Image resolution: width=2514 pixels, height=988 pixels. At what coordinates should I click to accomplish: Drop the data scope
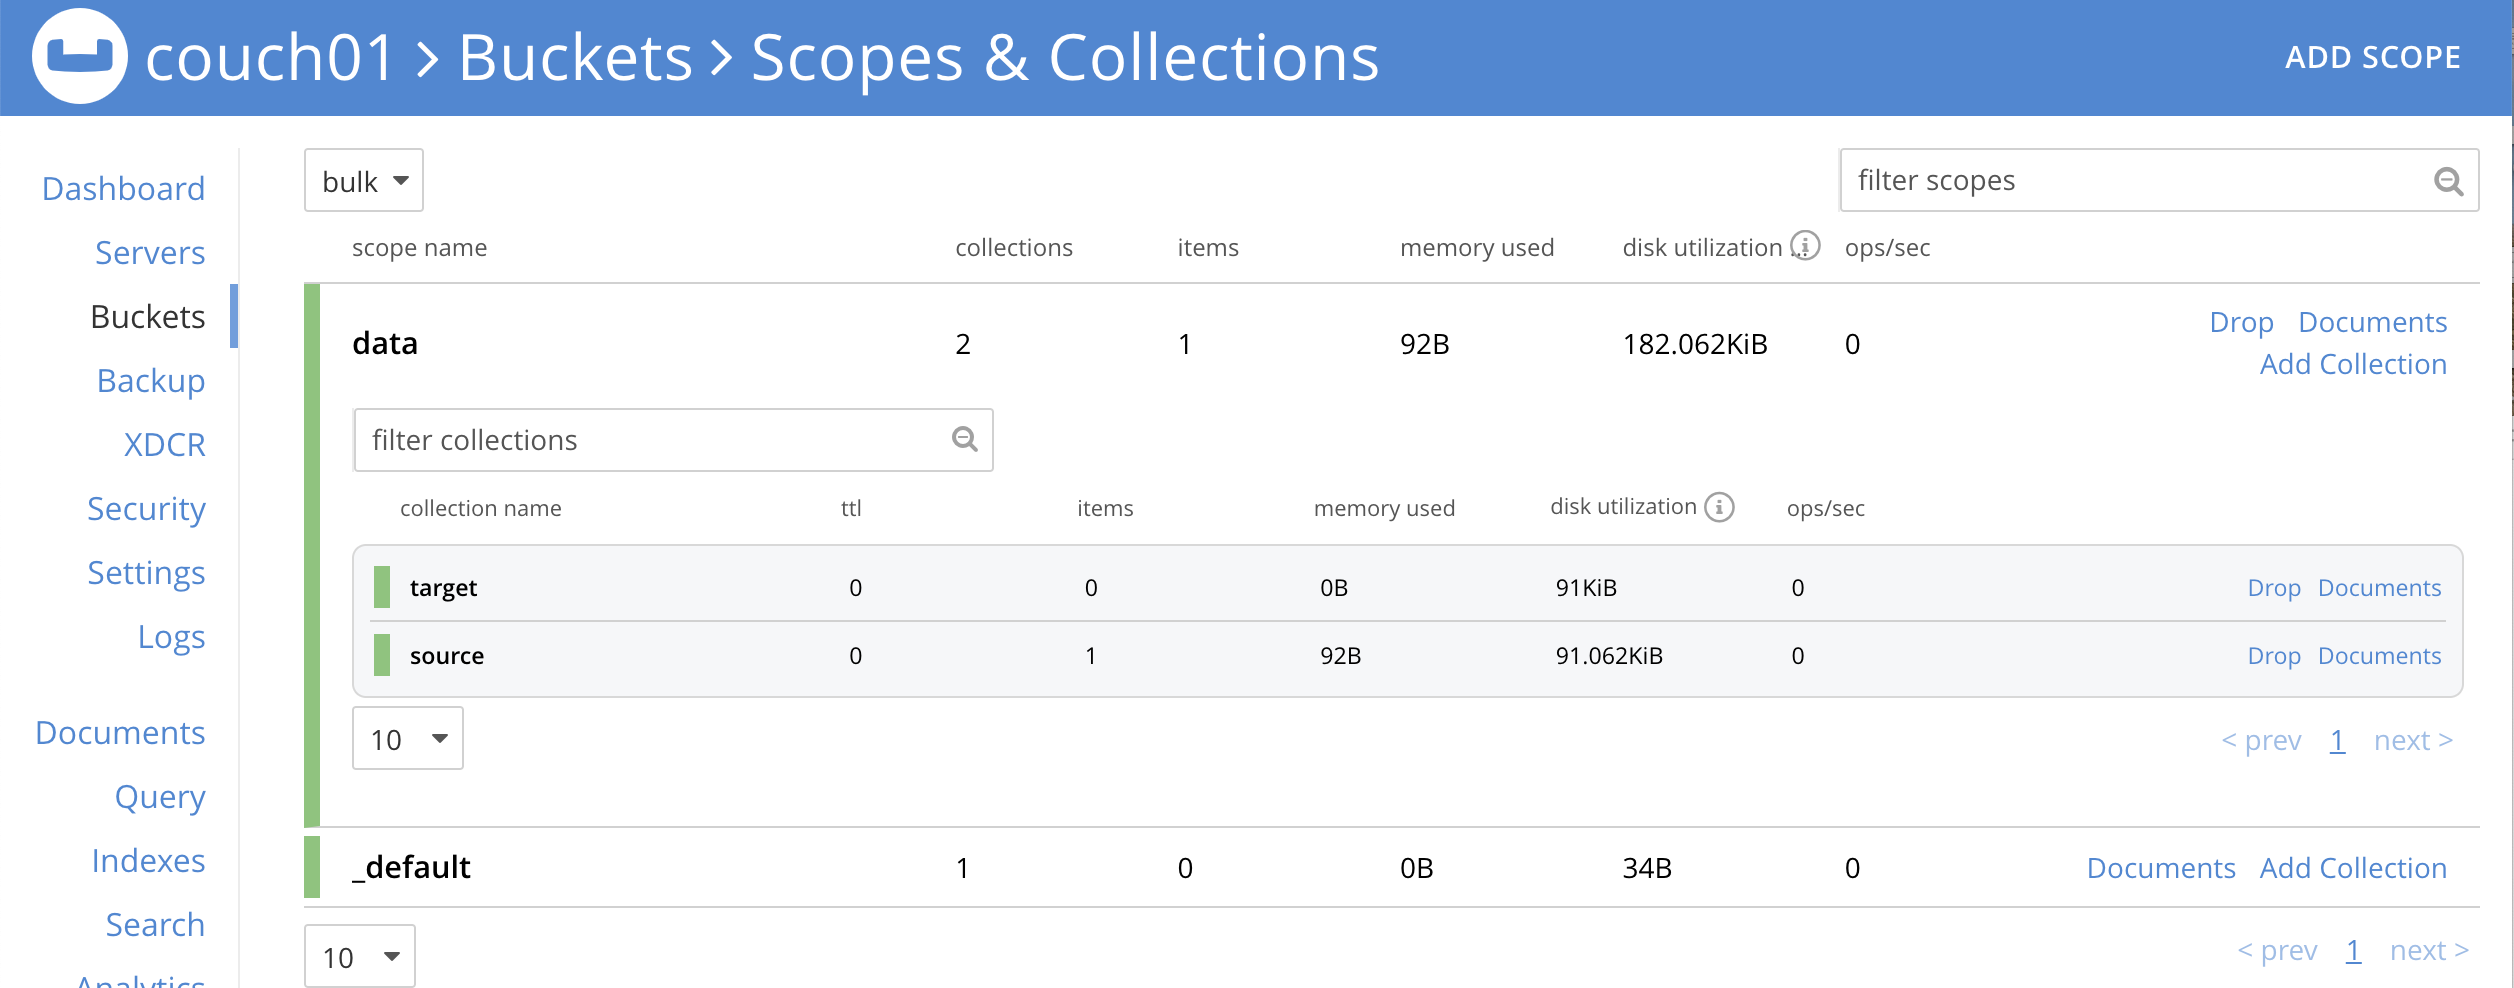(x=2241, y=322)
